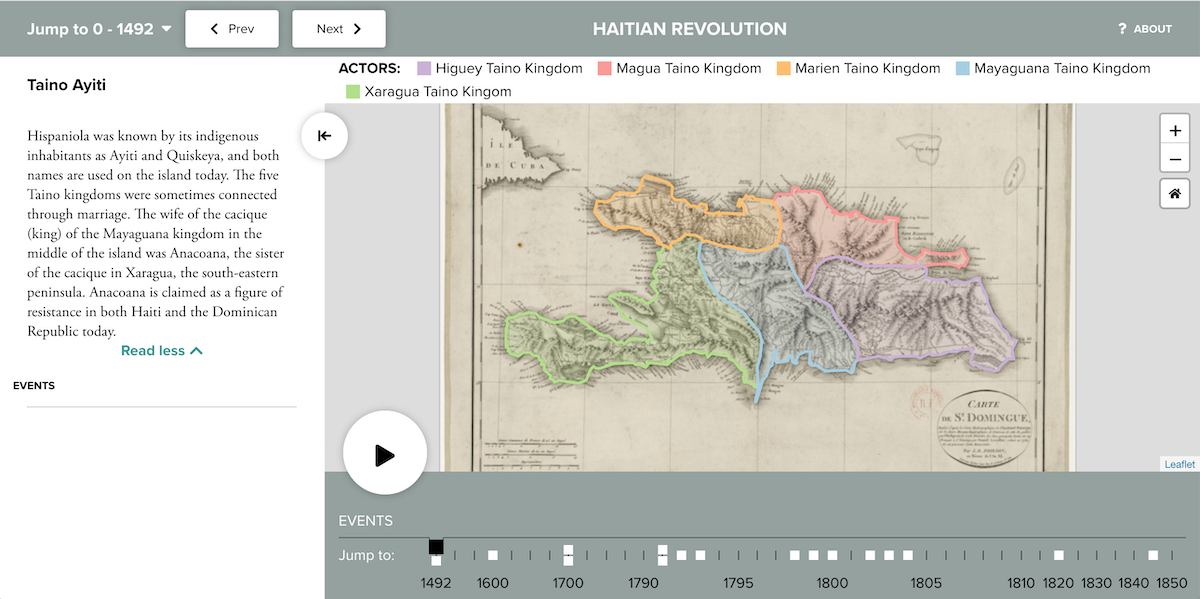The height and width of the screenshot is (599, 1200).
Task: Click the 1805 timeline year label
Action: 926,583
